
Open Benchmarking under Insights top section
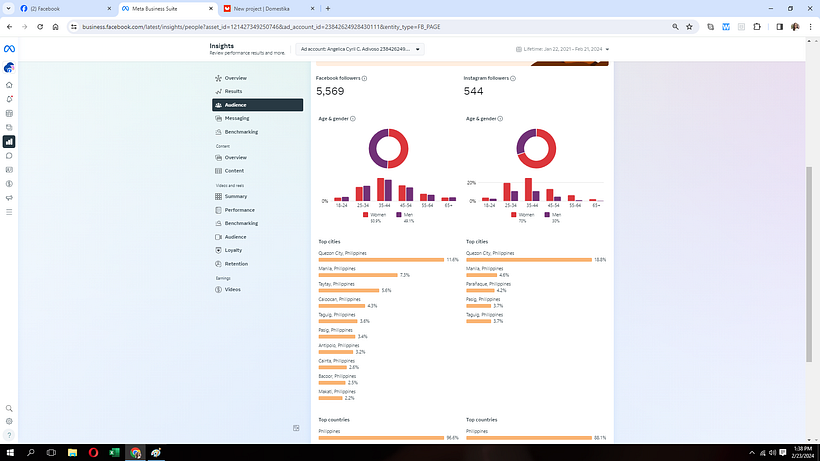(x=257, y=132)
